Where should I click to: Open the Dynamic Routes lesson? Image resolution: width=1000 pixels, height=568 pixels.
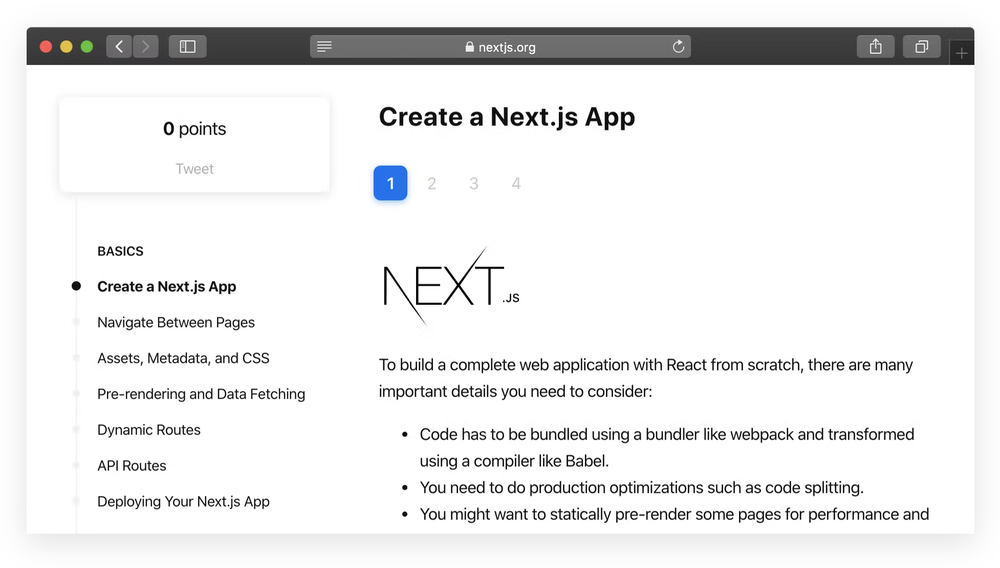coord(149,430)
